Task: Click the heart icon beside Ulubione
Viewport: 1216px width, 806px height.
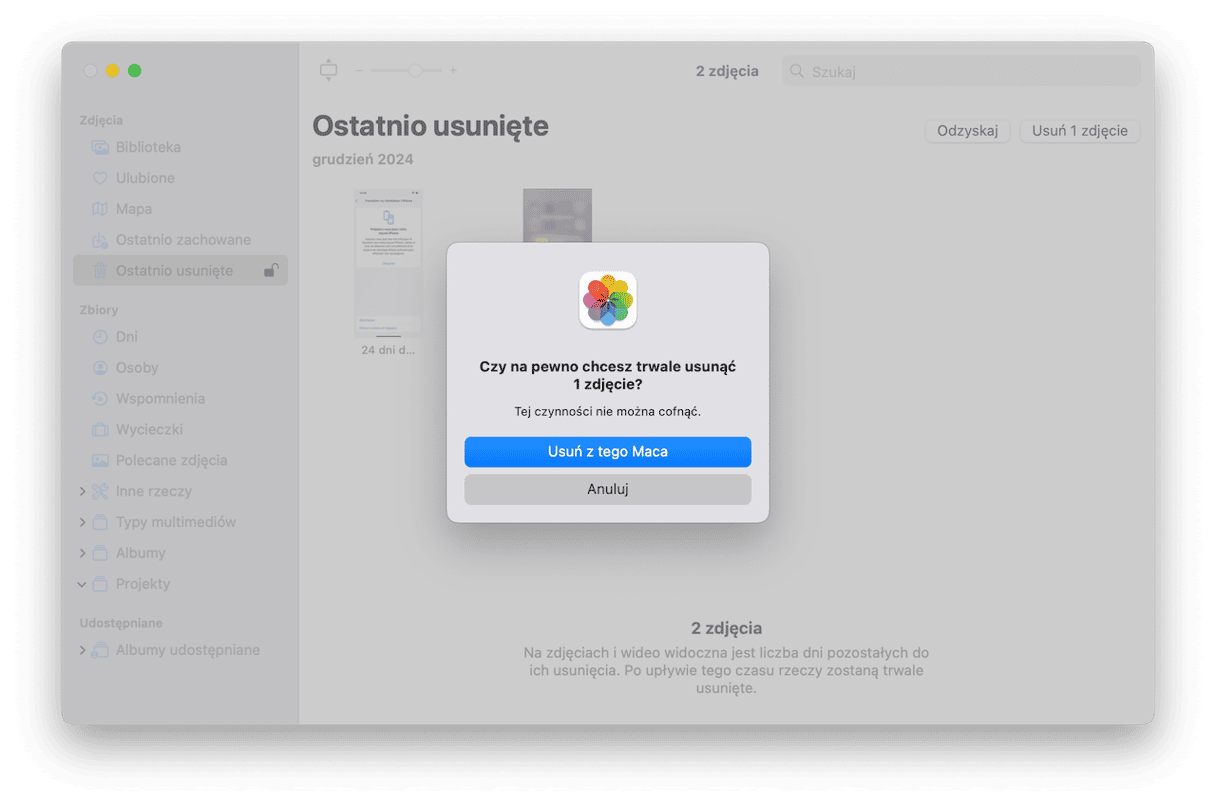Action: (x=100, y=178)
